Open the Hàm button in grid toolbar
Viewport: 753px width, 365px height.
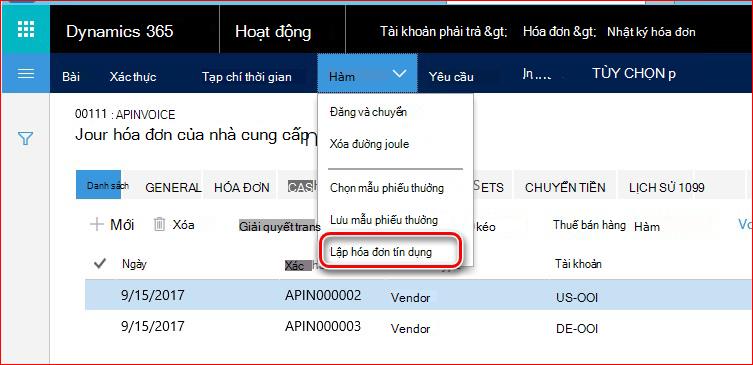coord(647,226)
